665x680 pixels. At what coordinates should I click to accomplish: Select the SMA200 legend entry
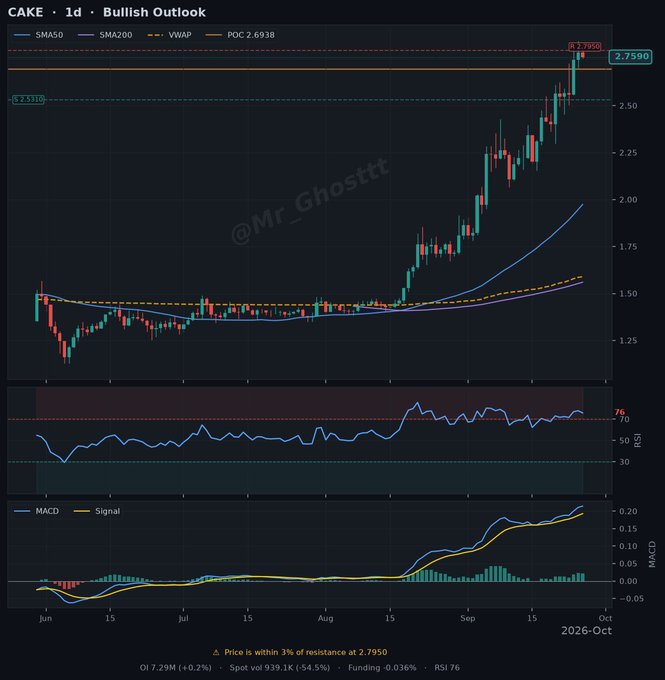[x=105, y=35]
